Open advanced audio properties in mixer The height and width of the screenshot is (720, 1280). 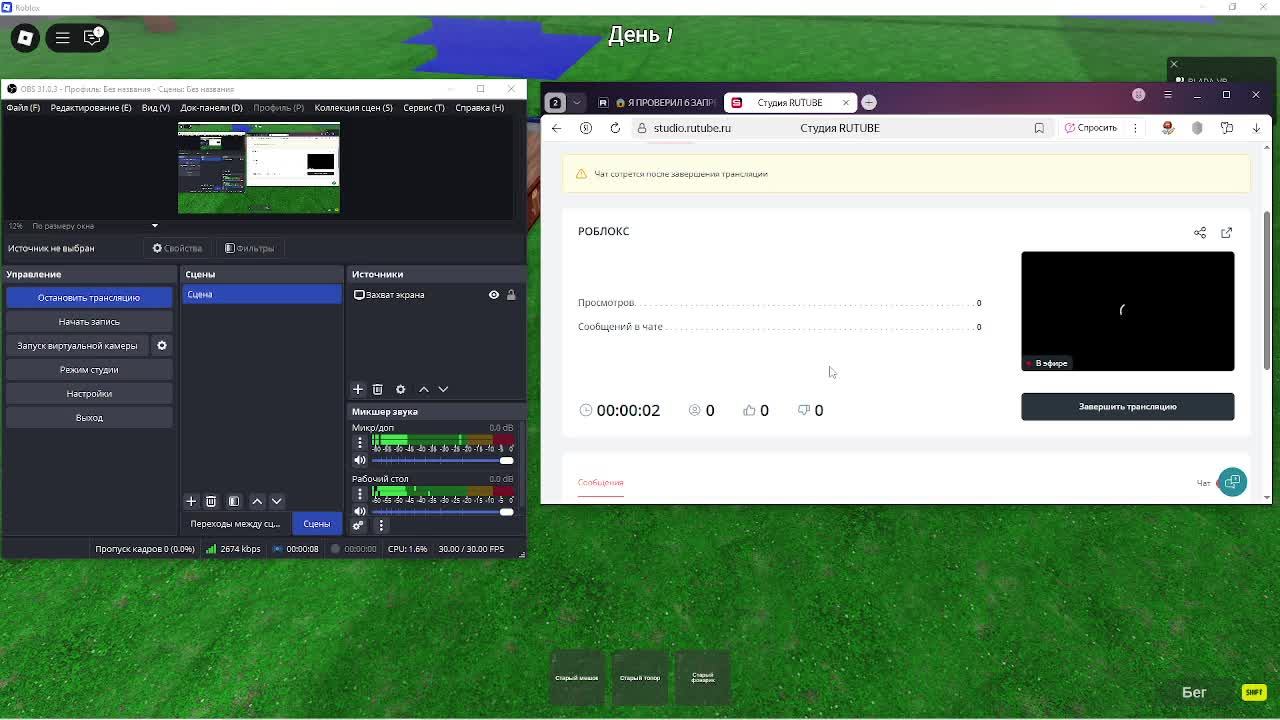tap(358, 525)
